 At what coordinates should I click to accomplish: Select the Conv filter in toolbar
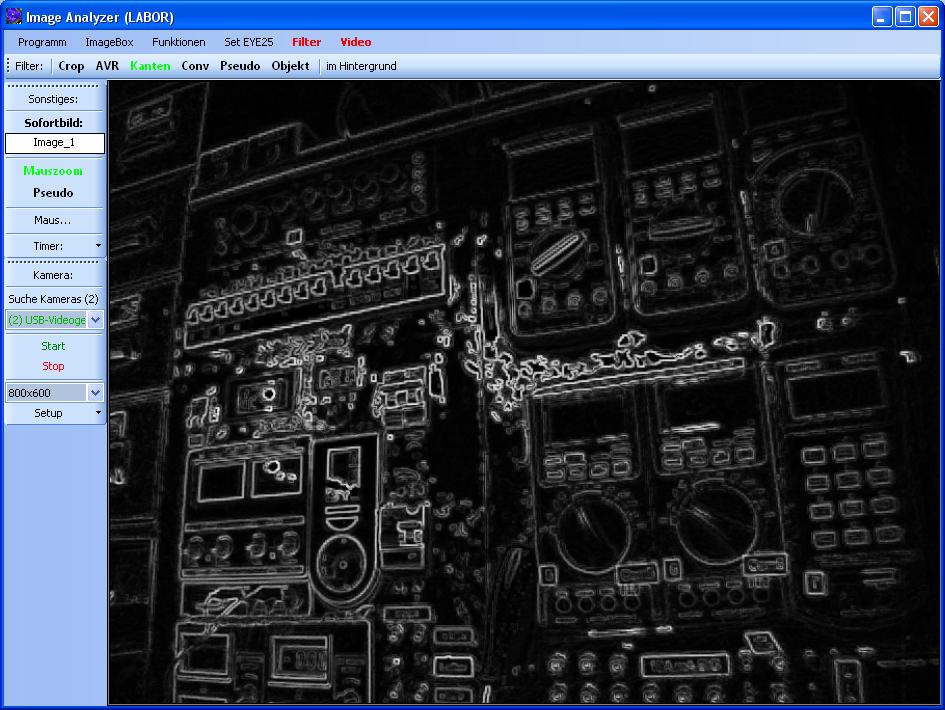point(195,66)
